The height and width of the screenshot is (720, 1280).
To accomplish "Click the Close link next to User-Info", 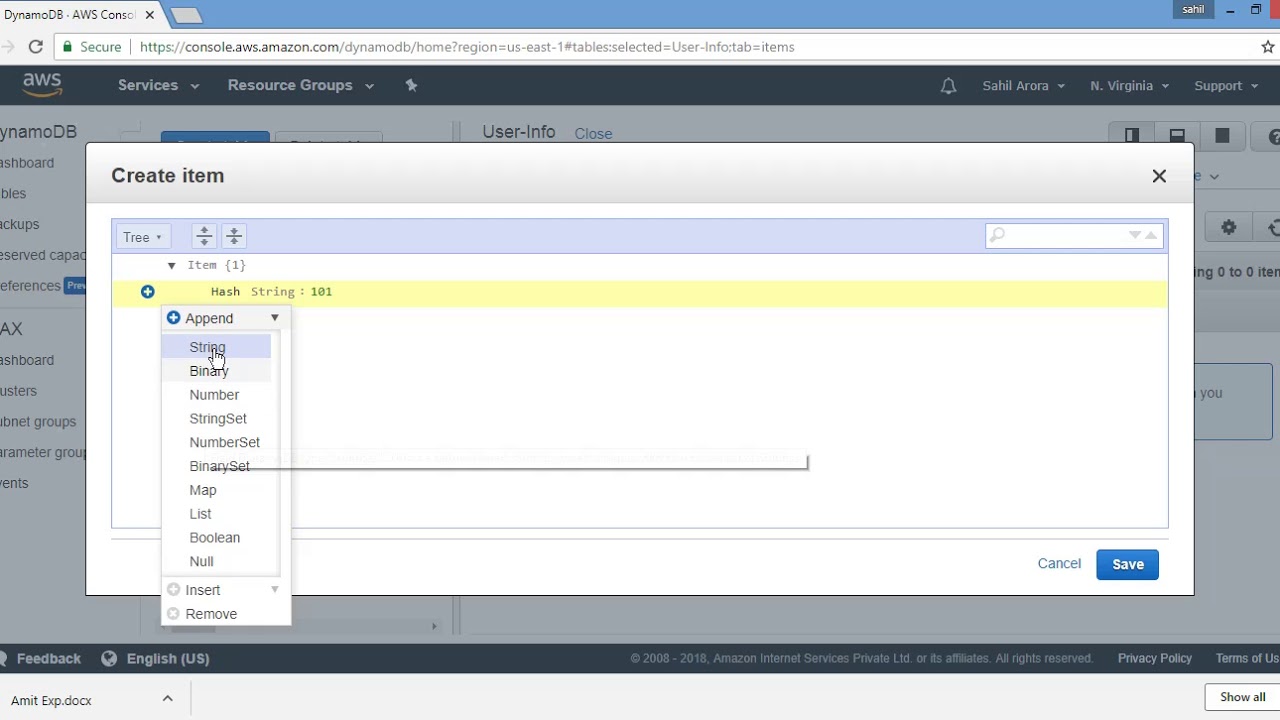I will (x=593, y=134).
